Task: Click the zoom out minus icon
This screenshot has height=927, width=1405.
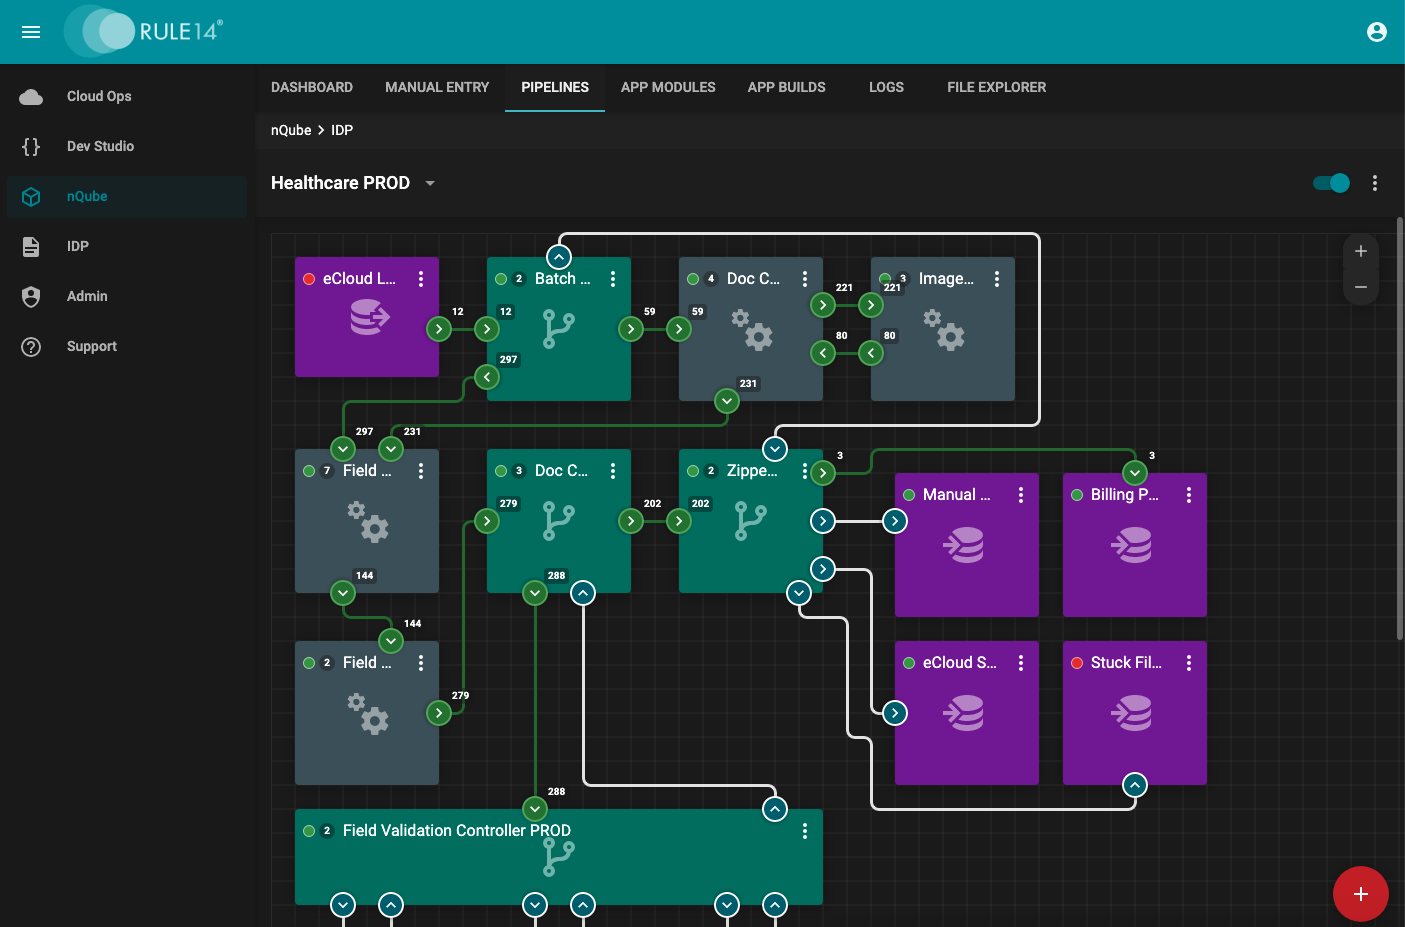Action: coord(1360,287)
